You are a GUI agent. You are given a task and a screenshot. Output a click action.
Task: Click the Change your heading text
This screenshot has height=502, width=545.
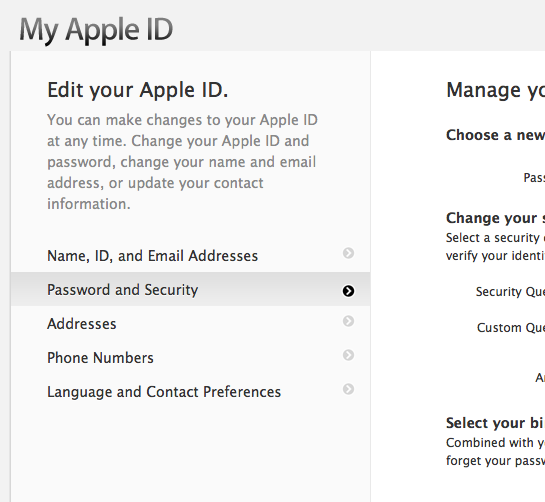(495, 218)
